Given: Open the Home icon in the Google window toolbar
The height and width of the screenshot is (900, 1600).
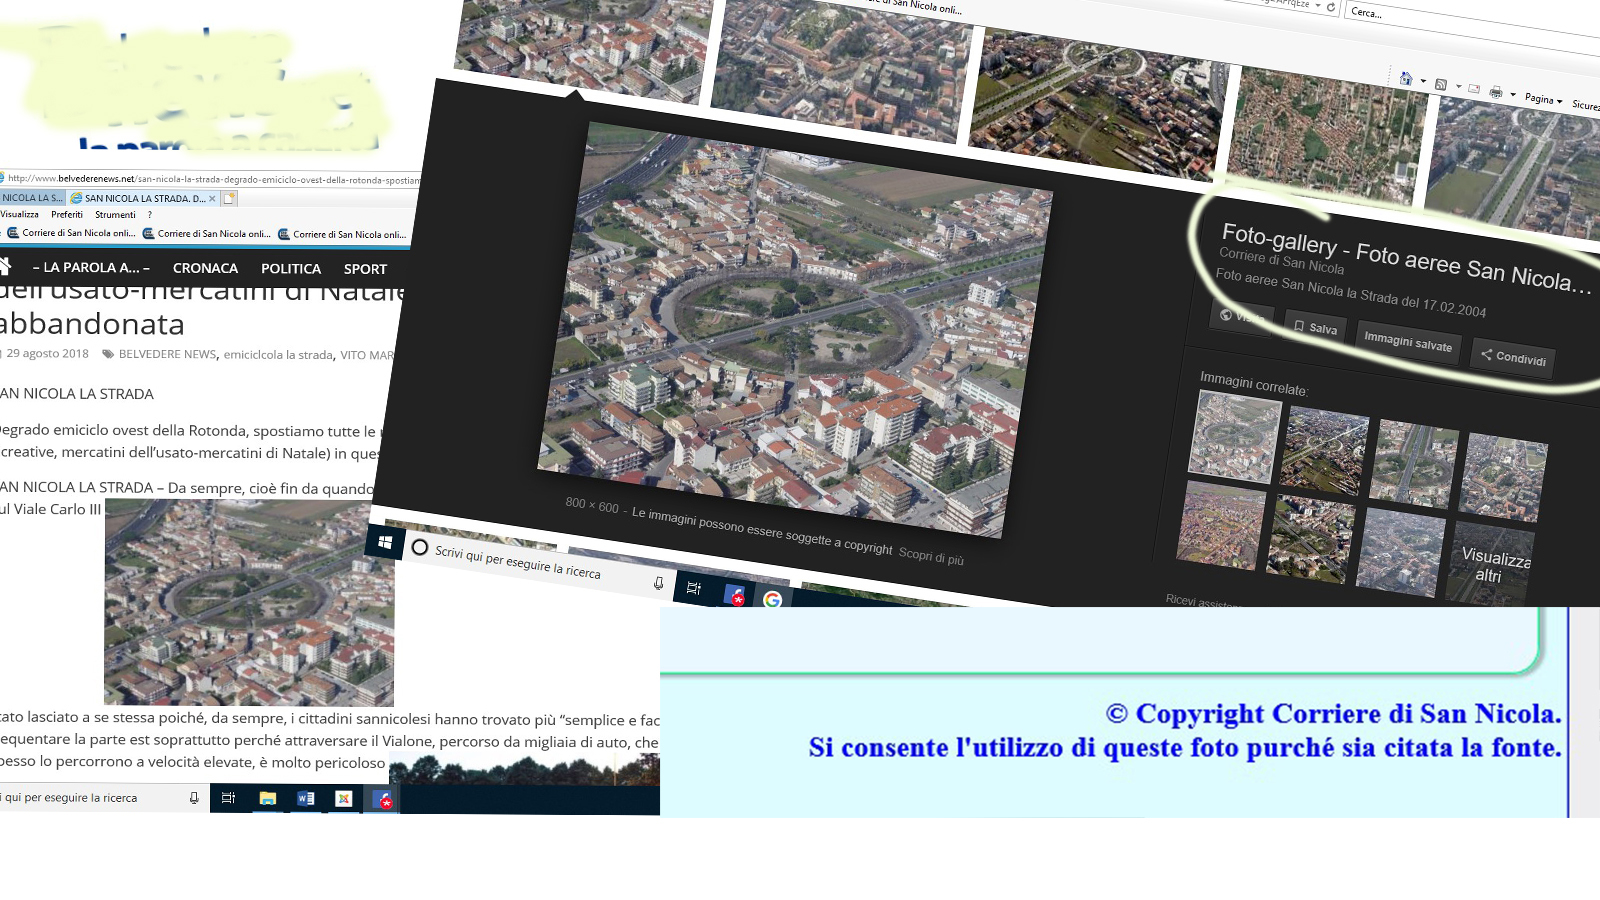Looking at the screenshot, I should coord(1407,78).
